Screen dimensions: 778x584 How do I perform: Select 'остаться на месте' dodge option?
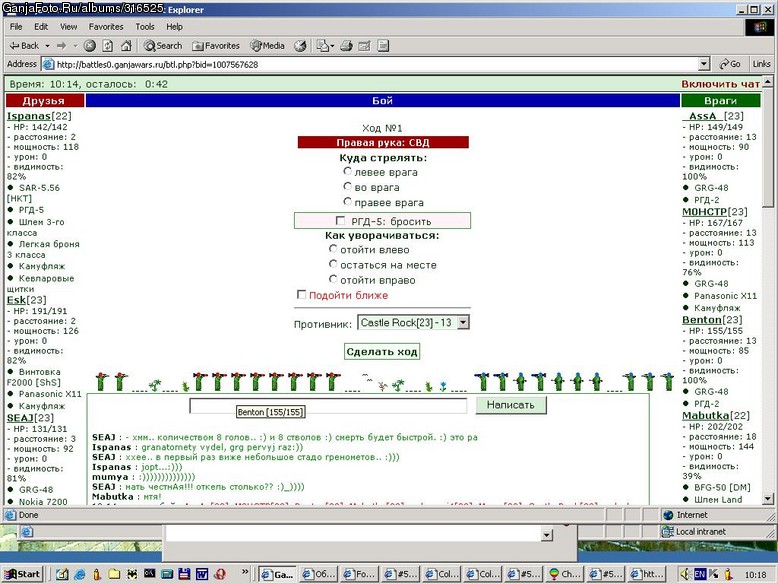[x=333, y=264]
